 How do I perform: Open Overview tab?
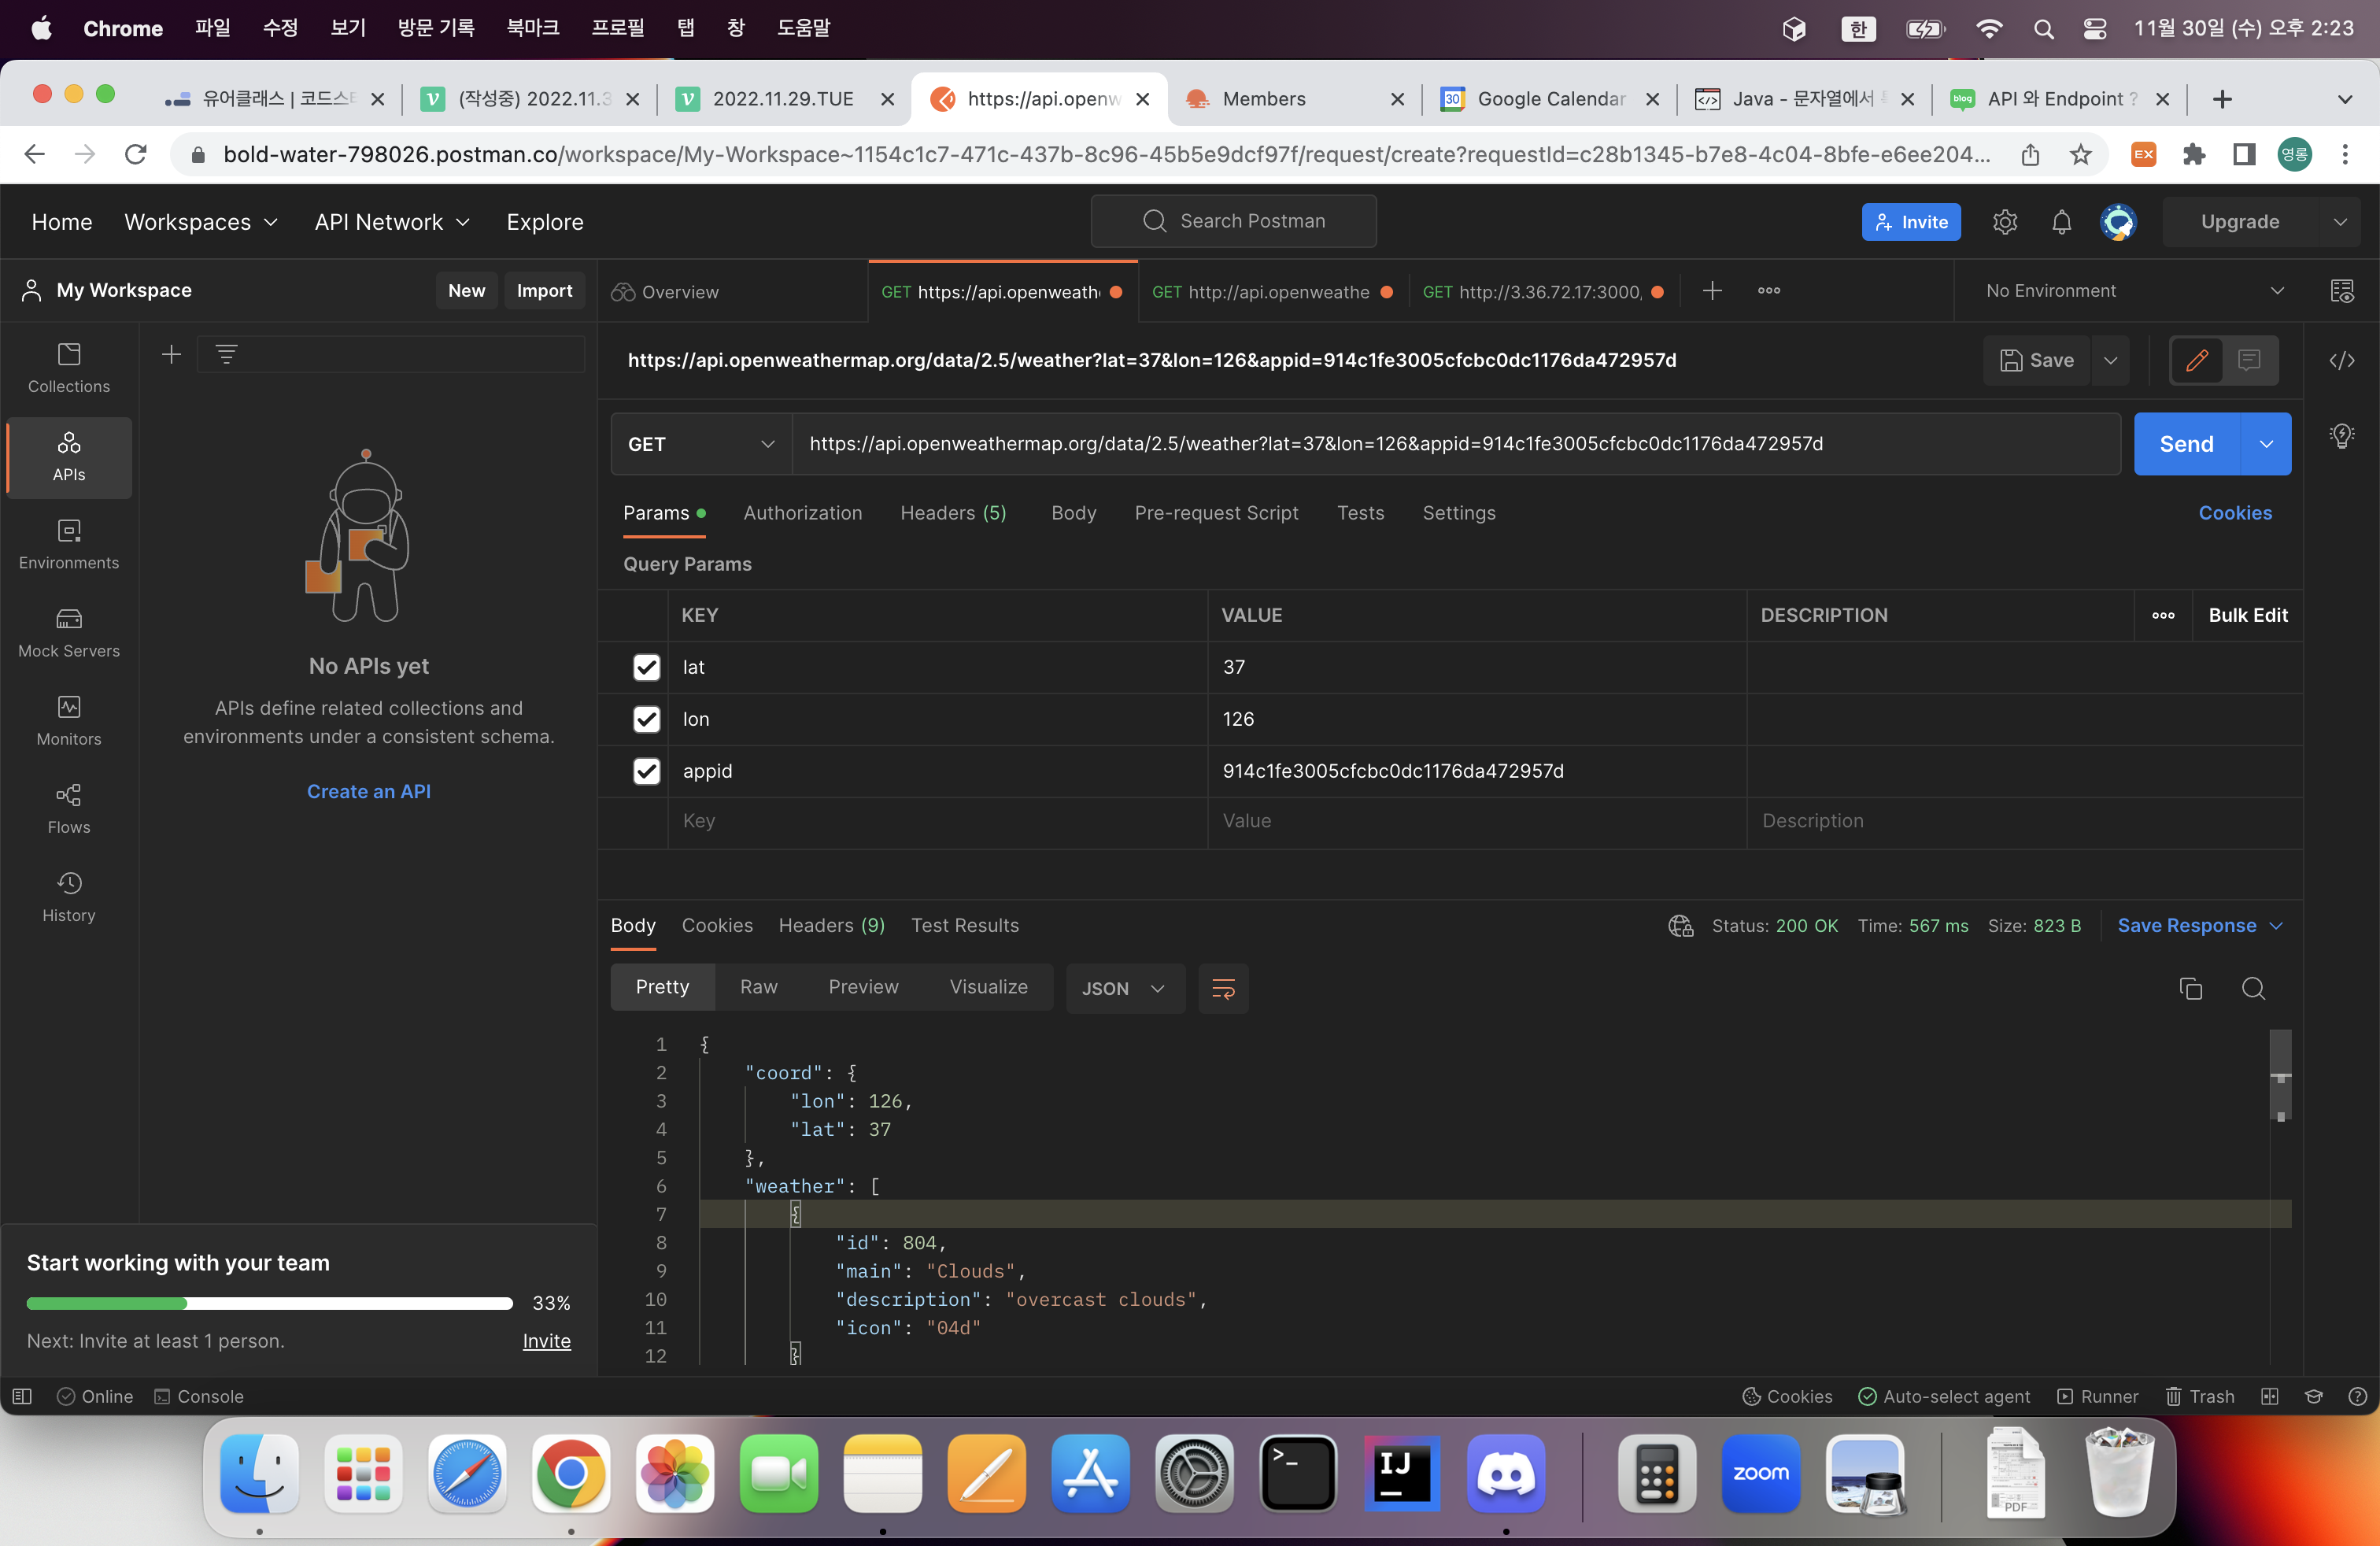click(665, 292)
